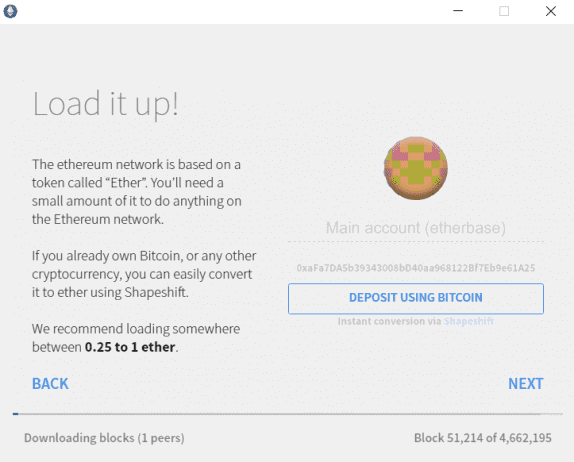Select the account address starting with 0xaFa7
The width and height of the screenshot is (574, 462).
click(416, 268)
